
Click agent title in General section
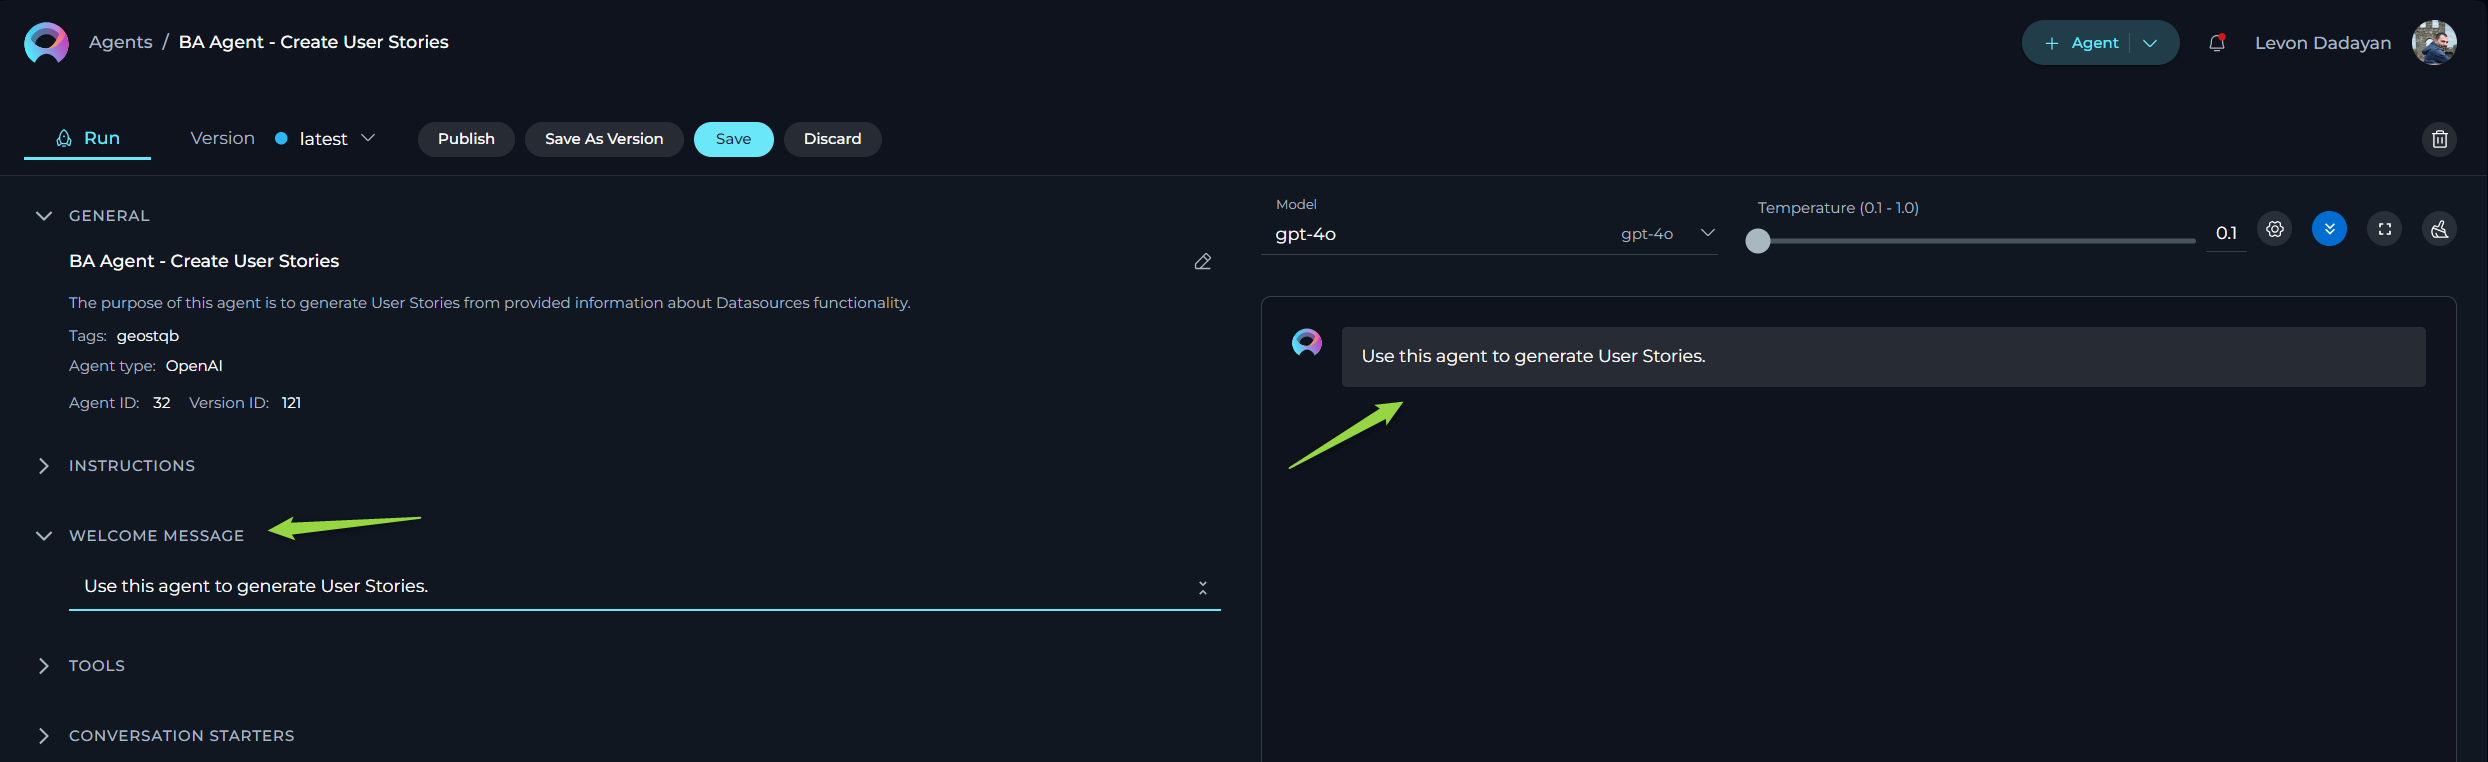(204, 261)
